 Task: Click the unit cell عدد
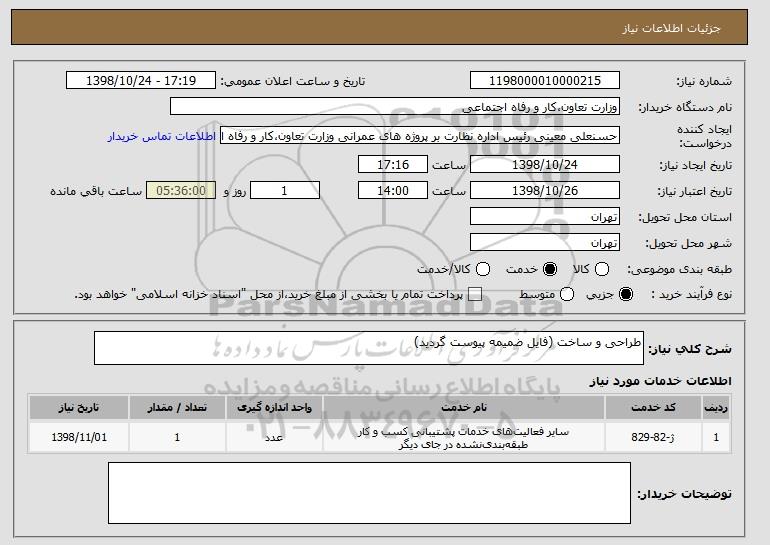[274, 437]
